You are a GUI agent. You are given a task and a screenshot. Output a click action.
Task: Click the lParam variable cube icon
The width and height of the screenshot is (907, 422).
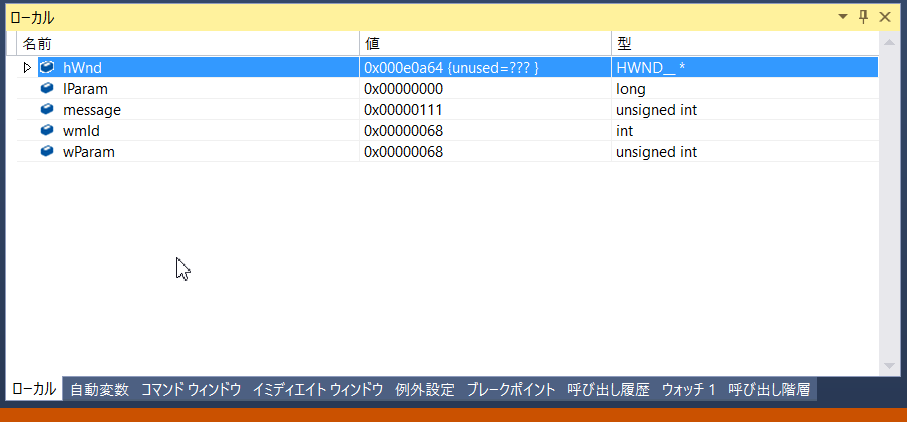point(47,88)
